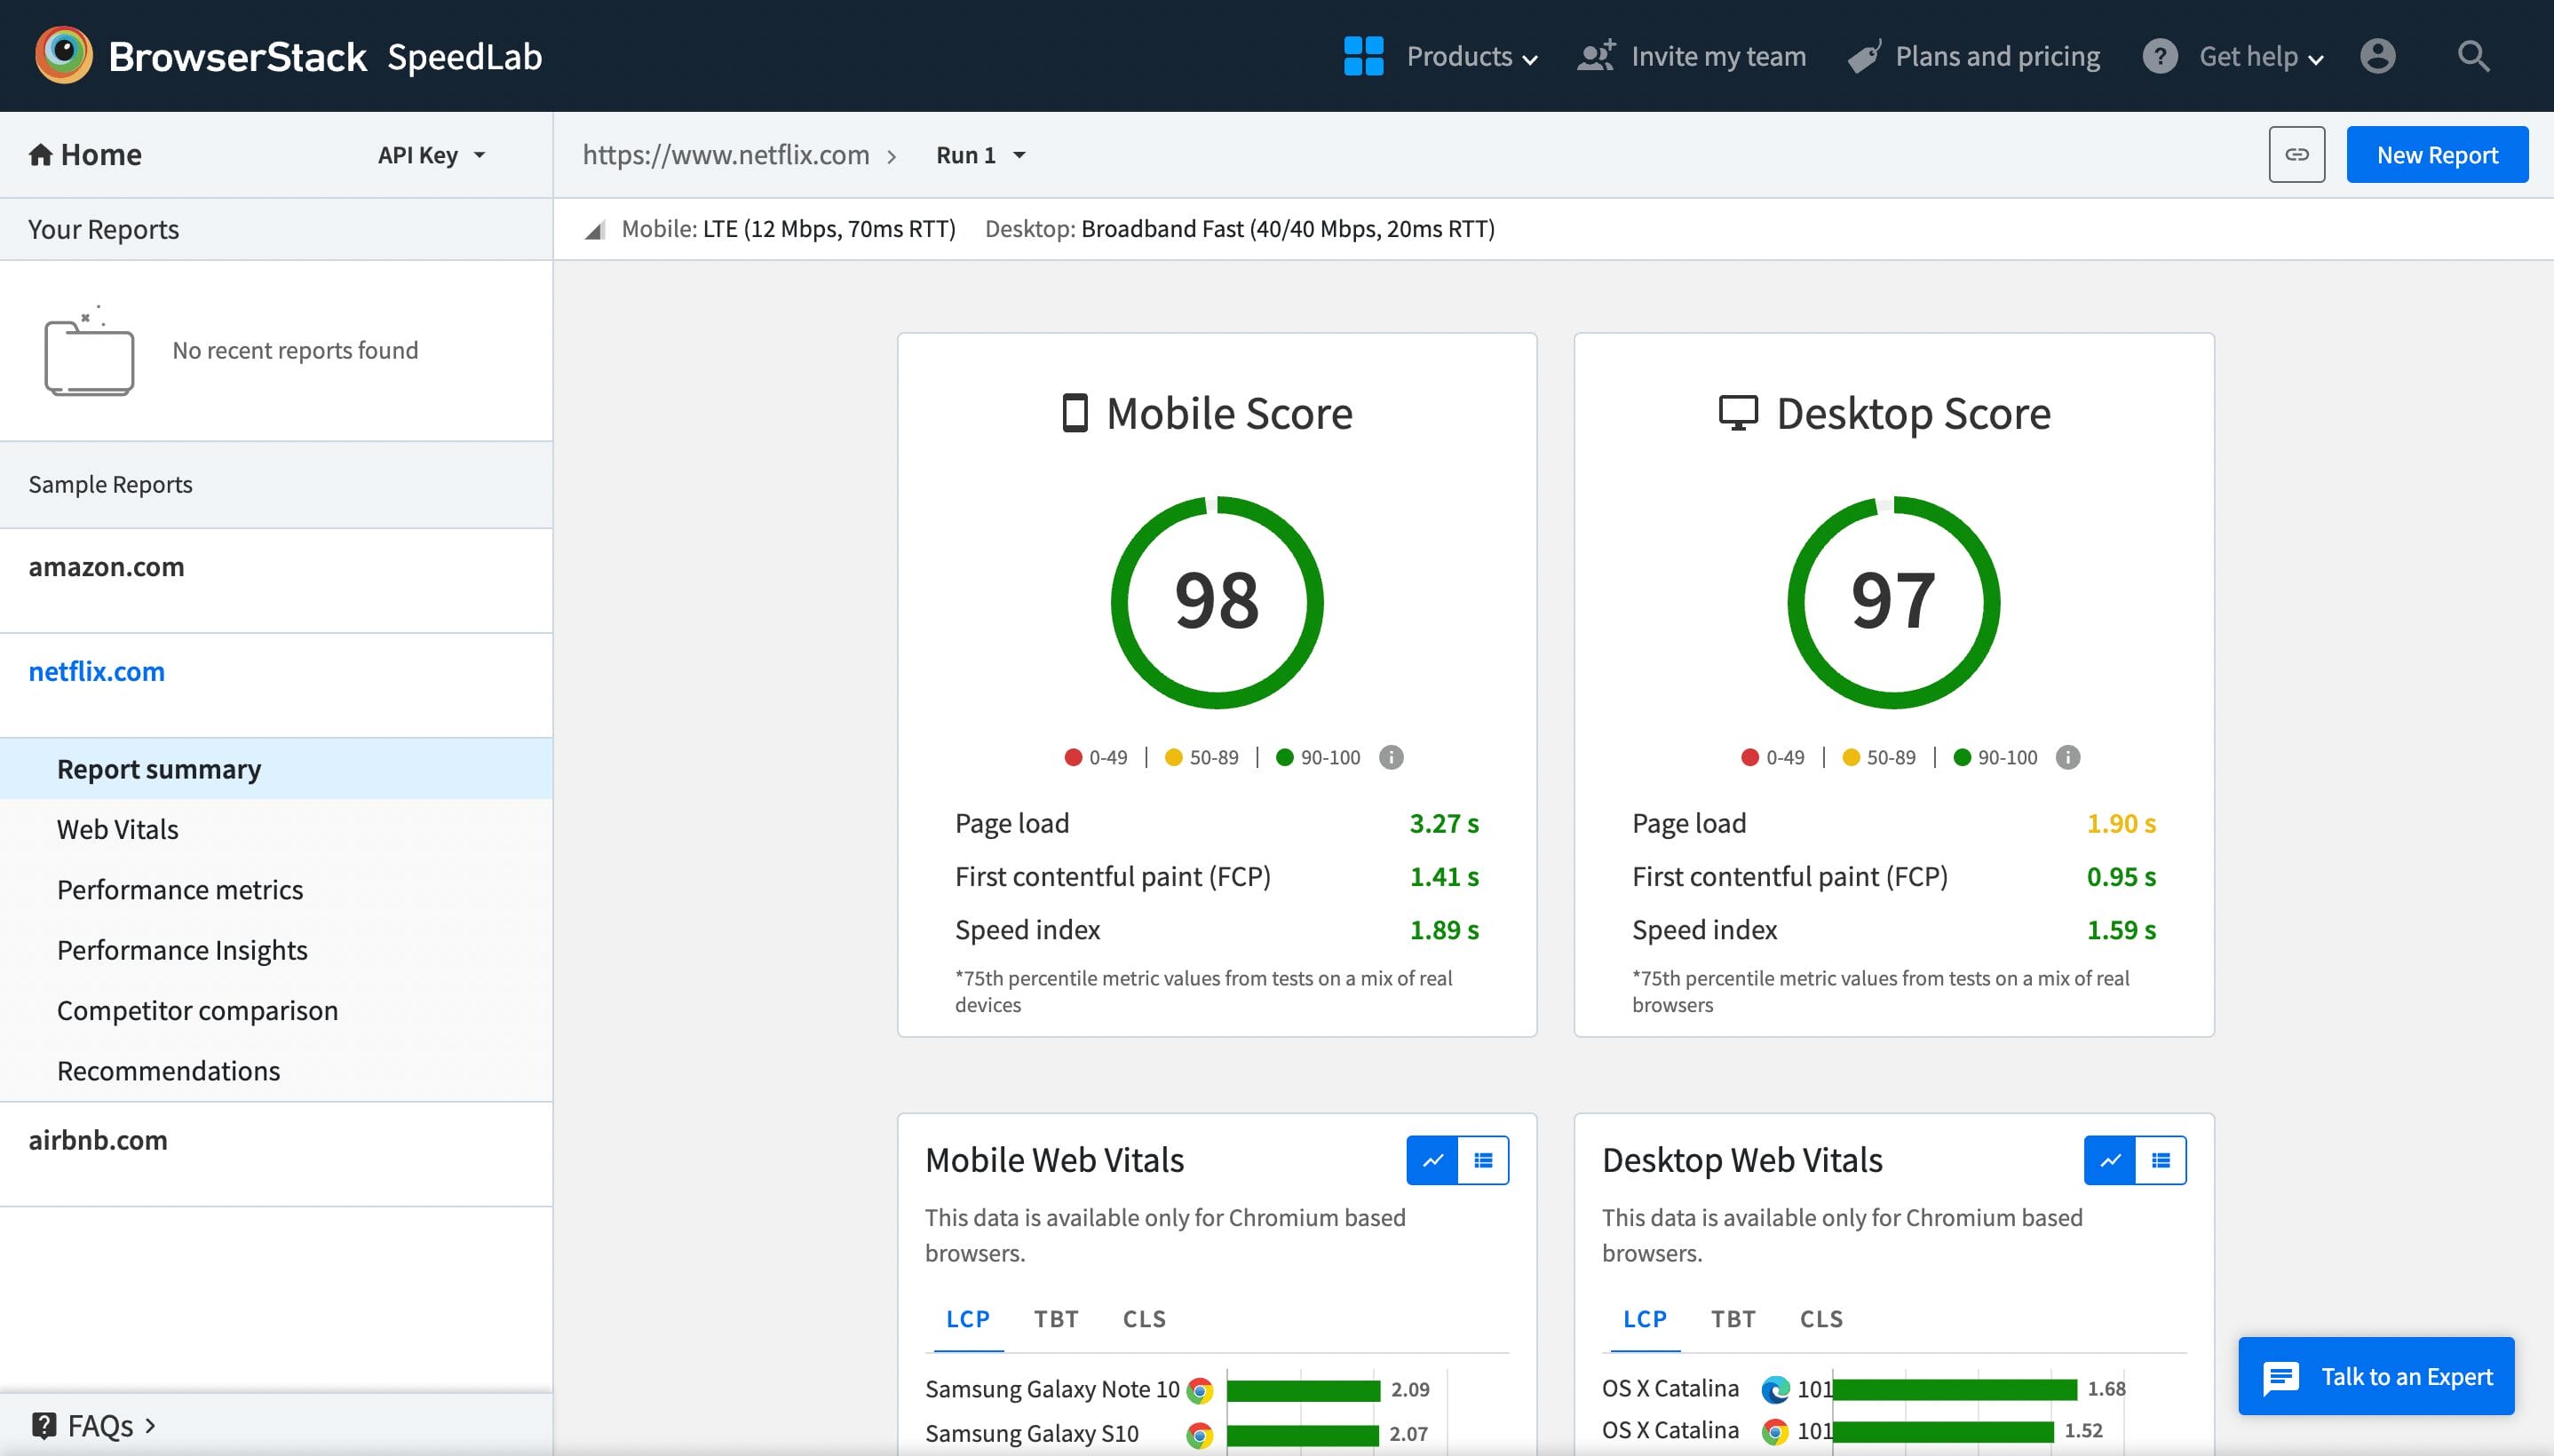This screenshot has width=2554, height=1456.
Task: Click the Mobile Score info icon
Action: [1390, 757]
